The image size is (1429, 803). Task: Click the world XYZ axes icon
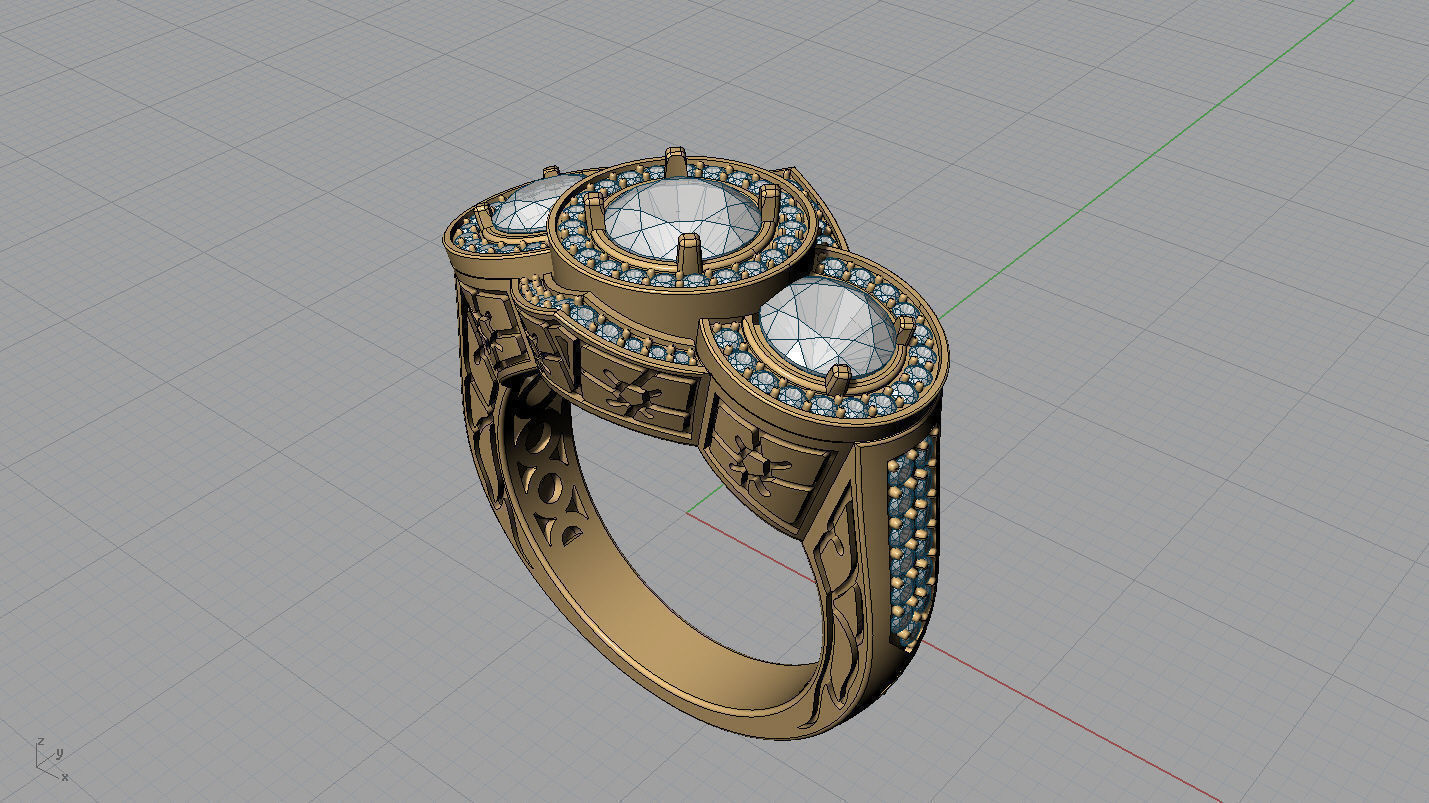pos(50,760)
